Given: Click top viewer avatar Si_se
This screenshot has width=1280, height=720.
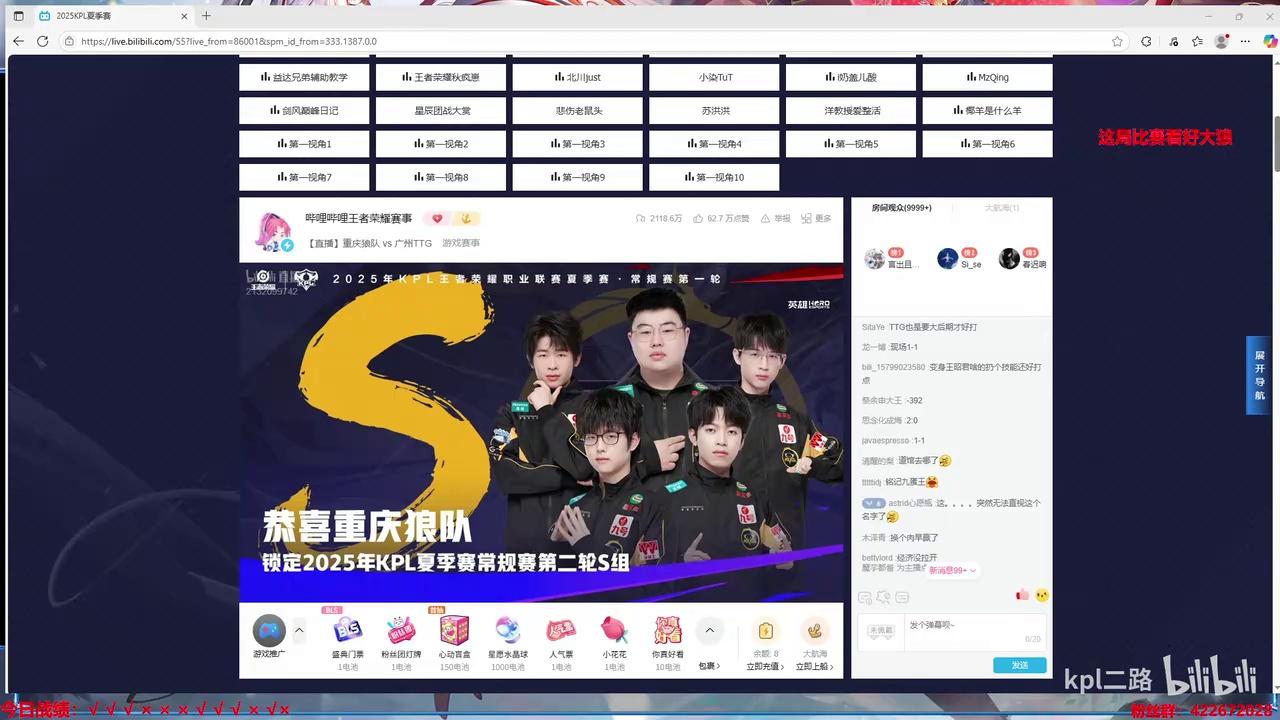Looking at the screenshot, I should (947, 259).
